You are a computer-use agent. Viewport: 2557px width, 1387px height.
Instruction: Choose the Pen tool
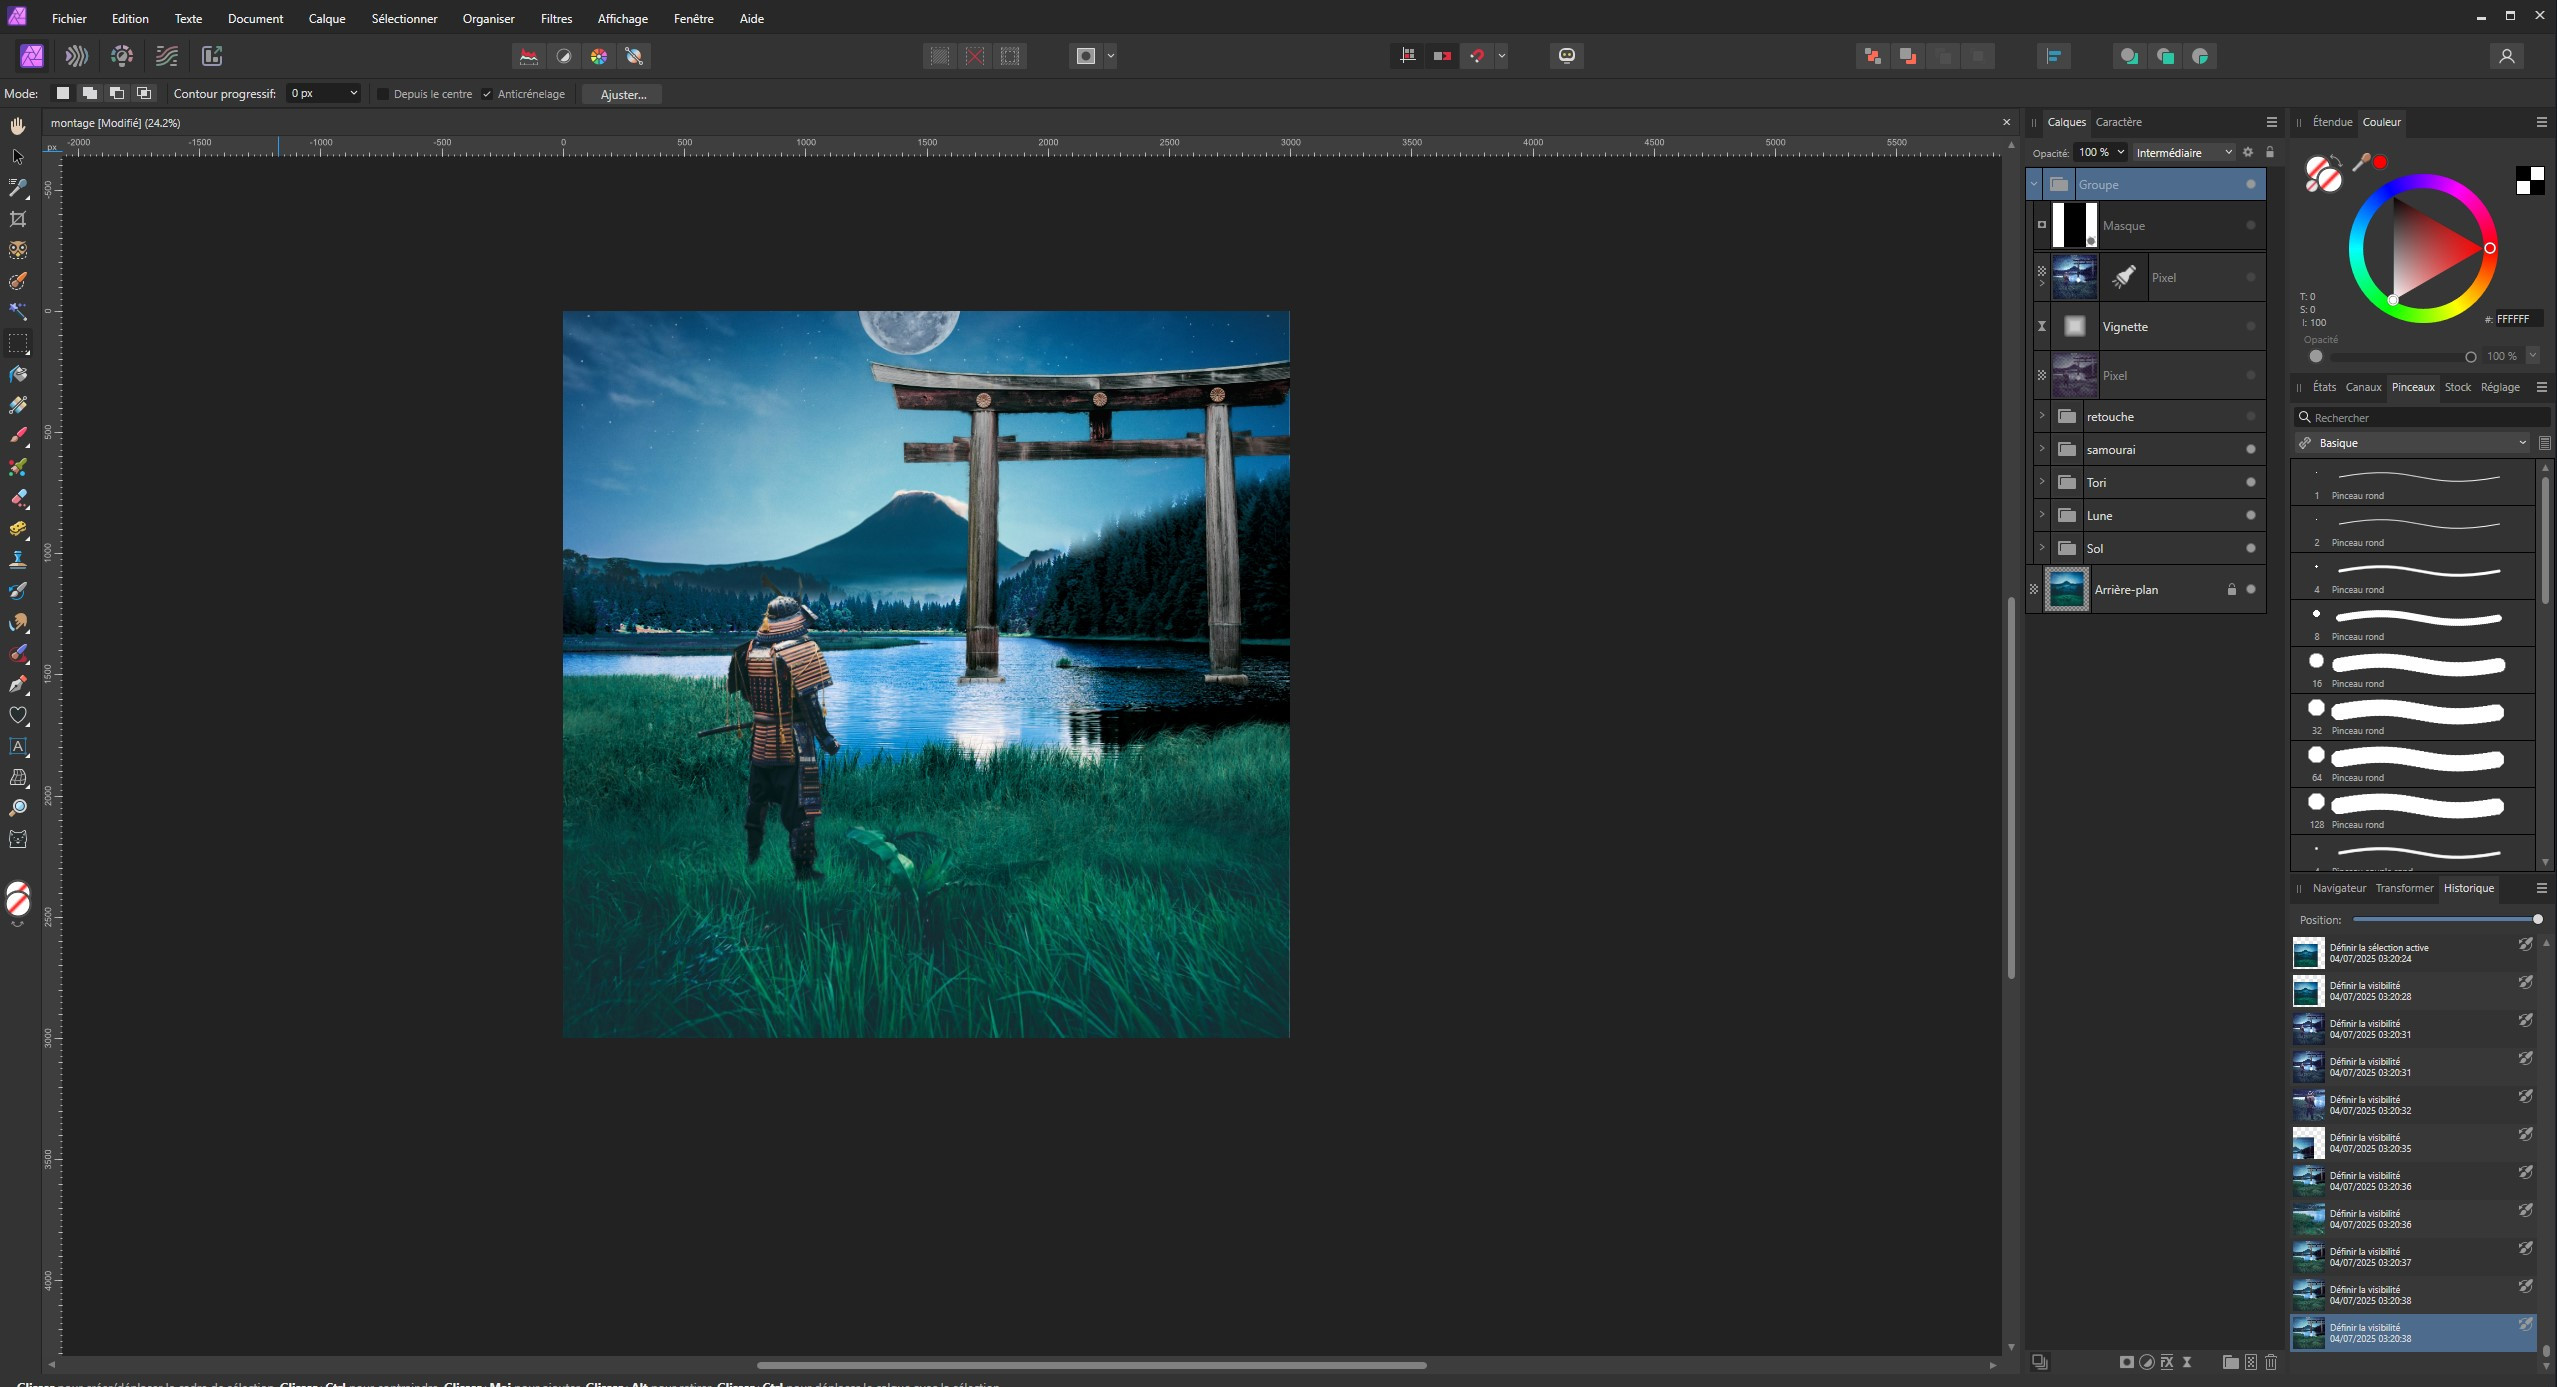click(18, 684)
